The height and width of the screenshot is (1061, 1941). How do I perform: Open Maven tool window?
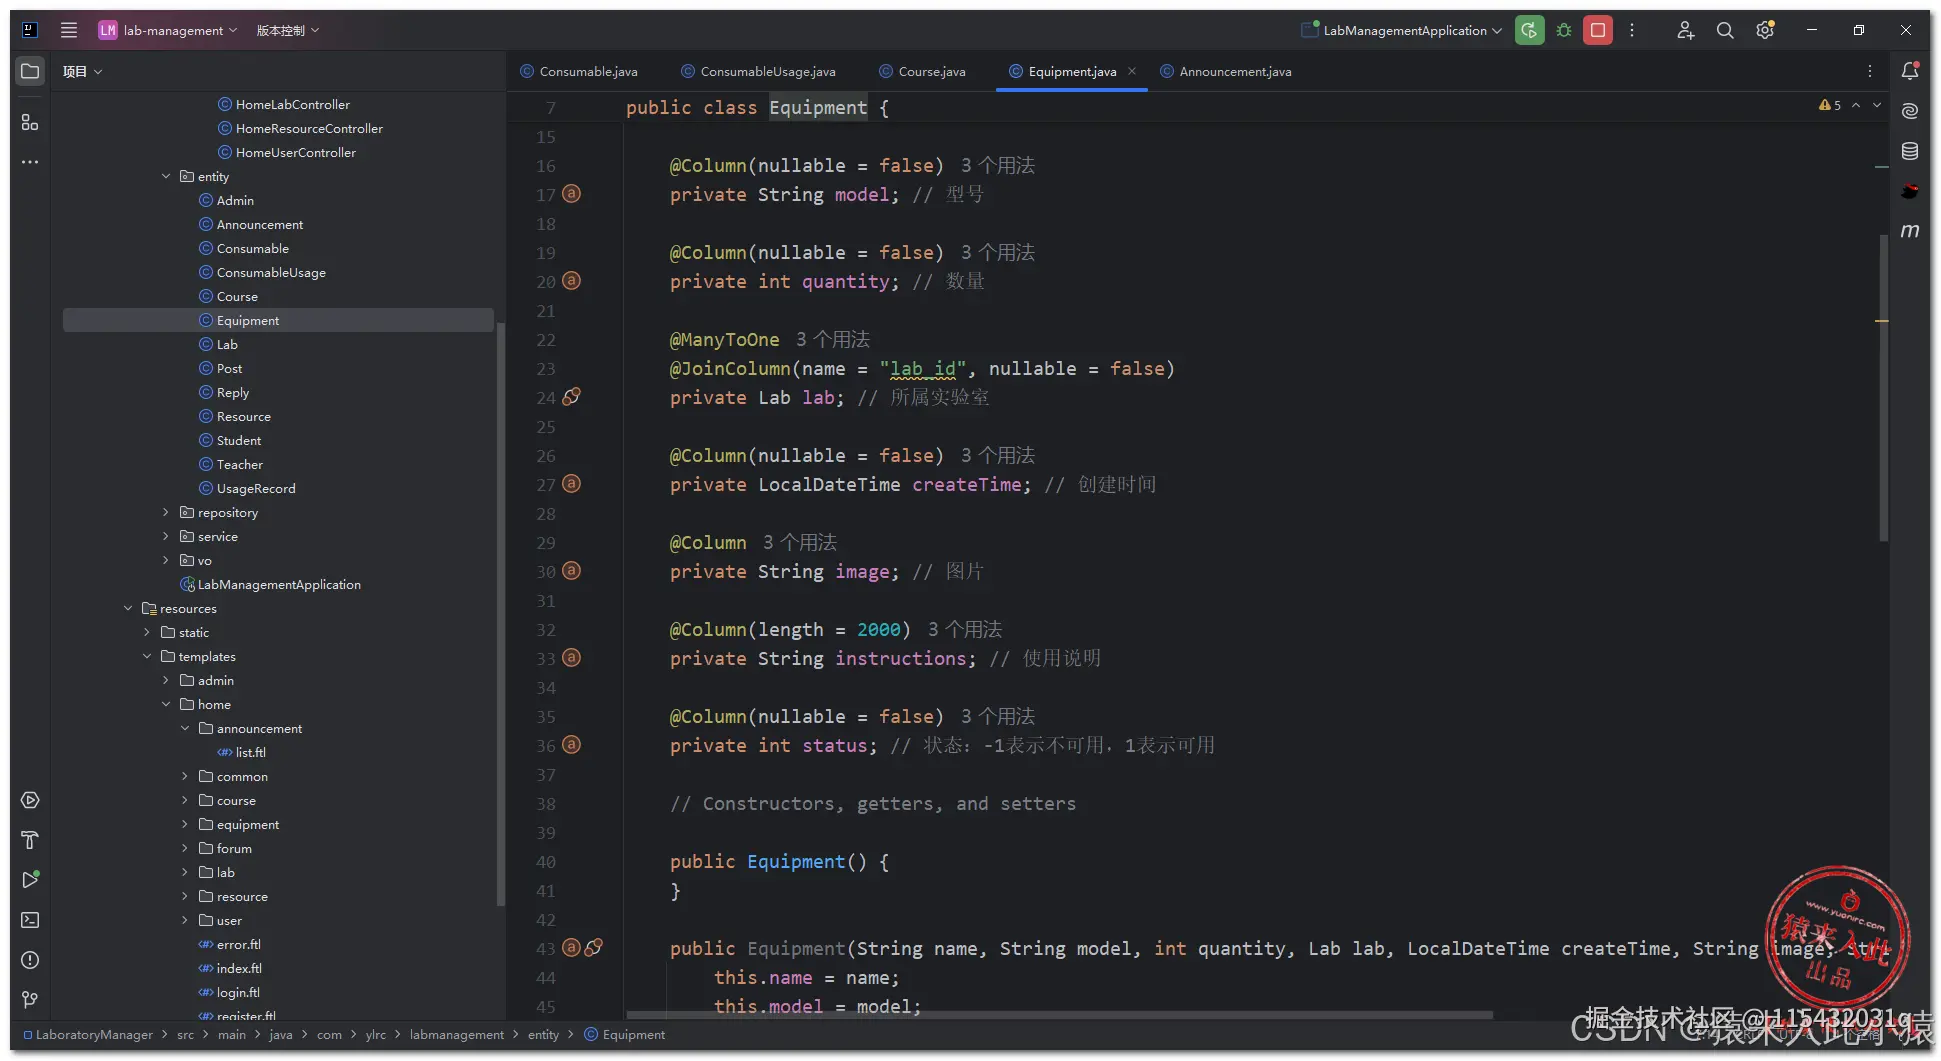1910,231
